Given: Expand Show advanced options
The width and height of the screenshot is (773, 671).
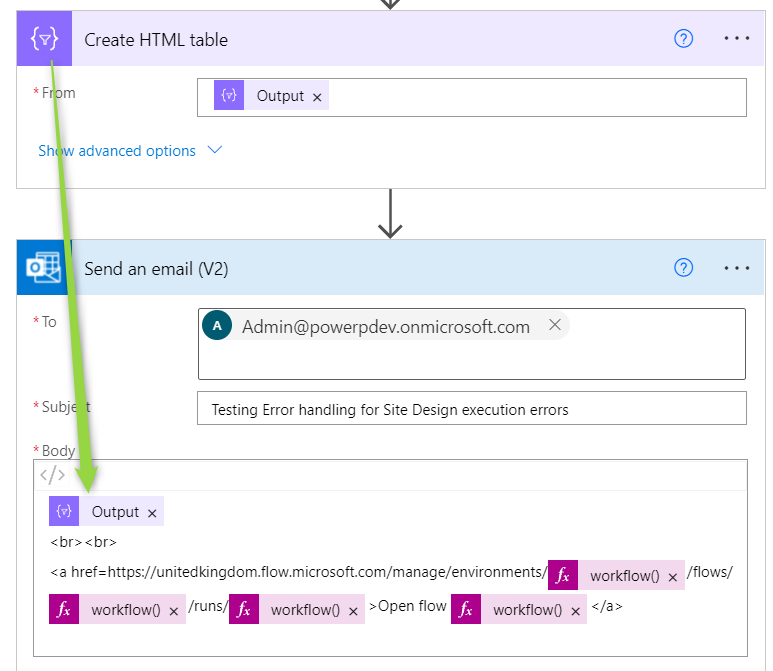Looking at the screenshot, I should click(117, 151).
